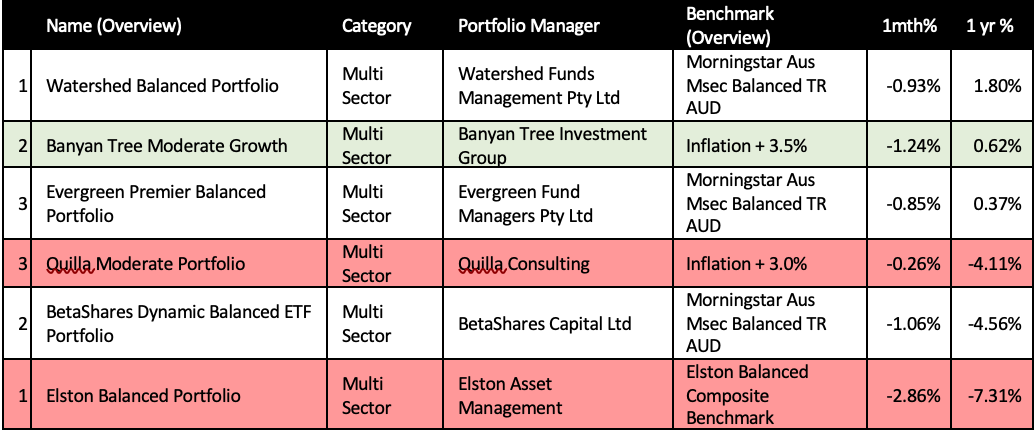Select Evergreen Premier Balanced Portfolio cell
1036x434 pixels.
coord(156,203)
